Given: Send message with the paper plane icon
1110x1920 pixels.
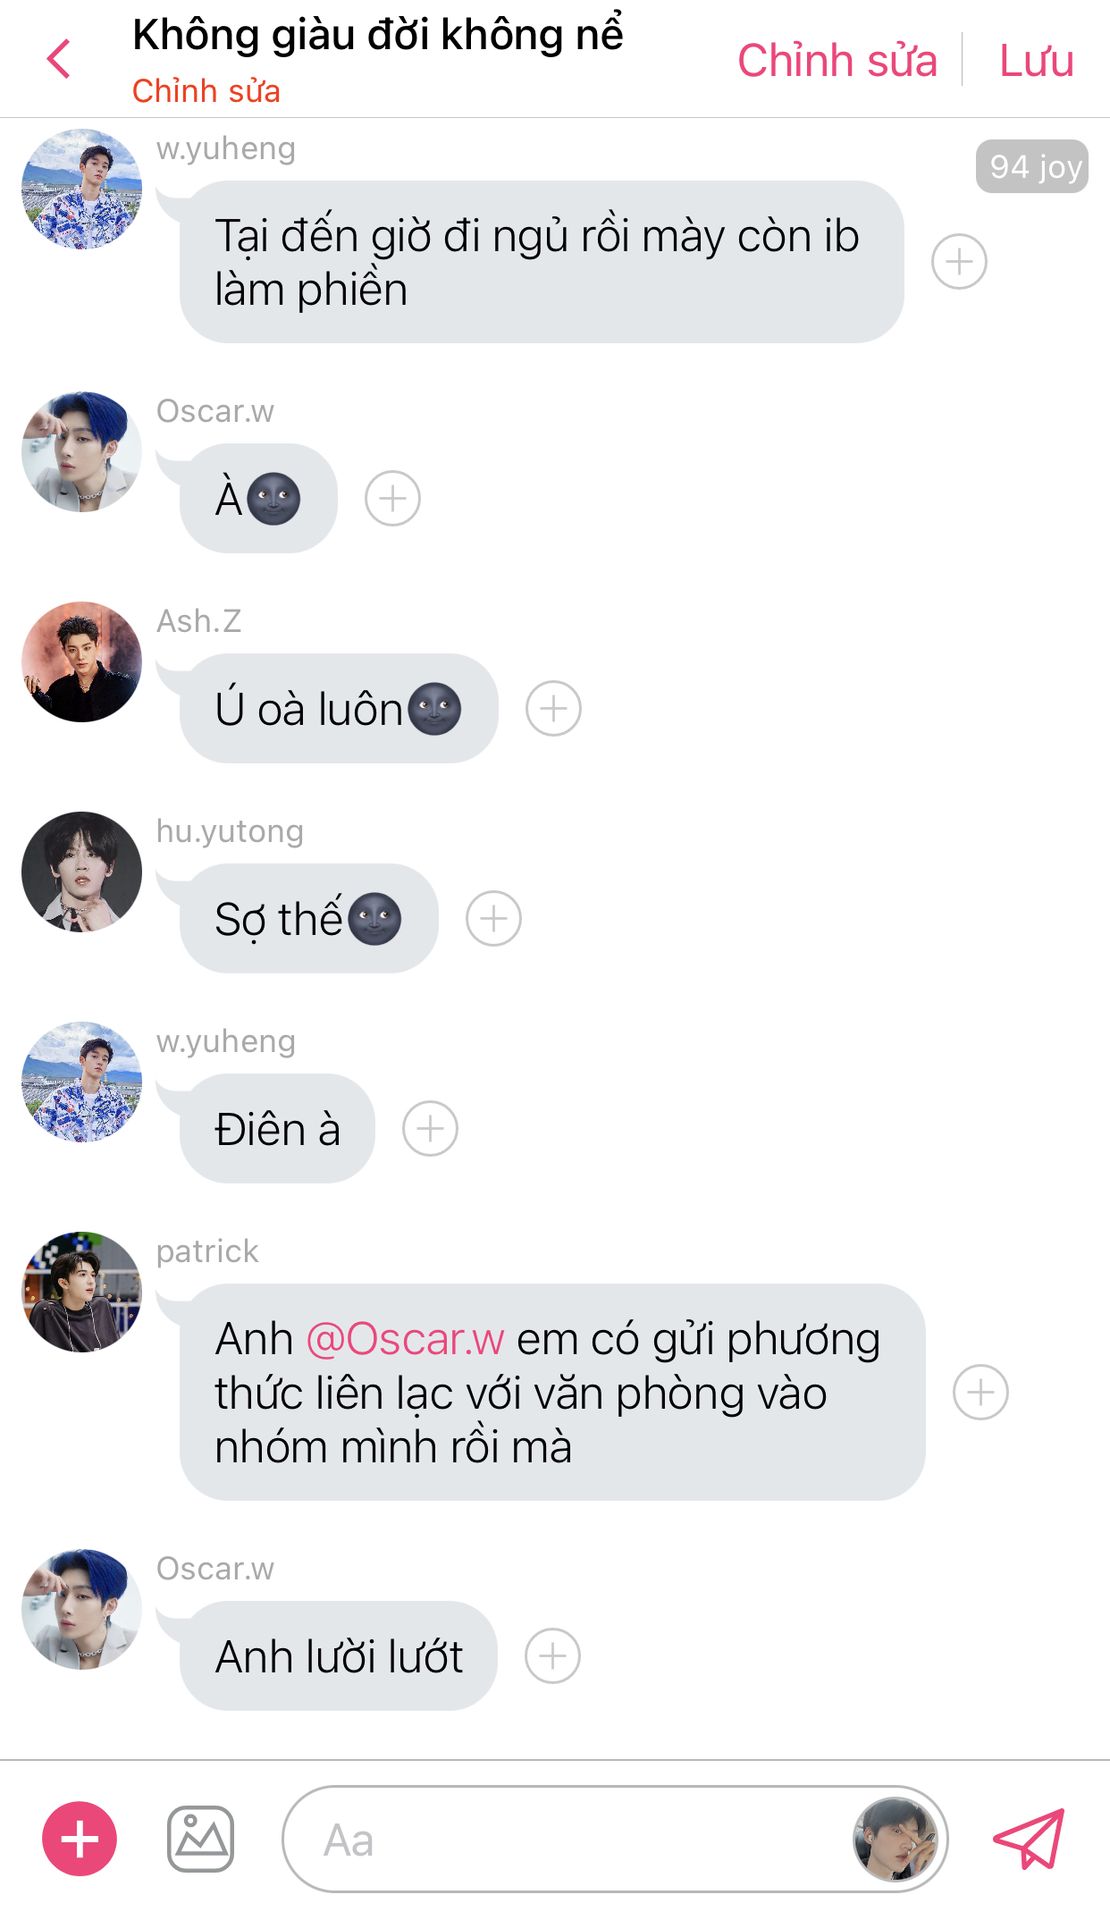Looking at the screenshot, I should point(1029,1838).
